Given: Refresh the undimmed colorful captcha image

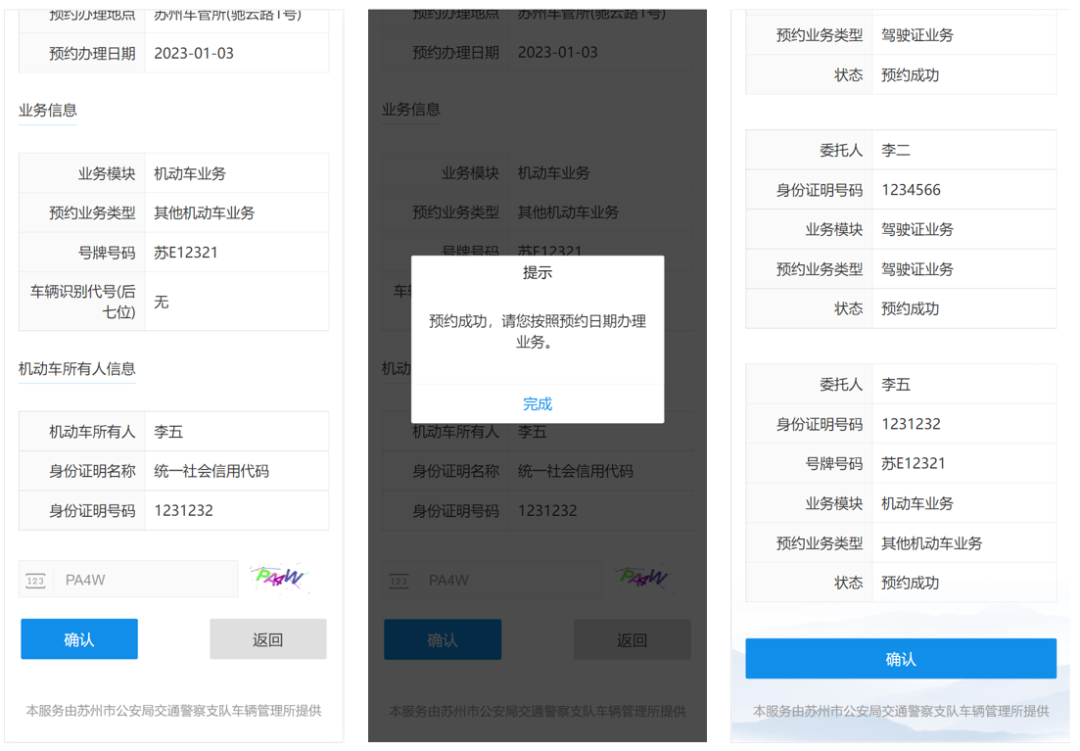Looking at the screenshot, I should pyautogui.click(x=279, y=578).
